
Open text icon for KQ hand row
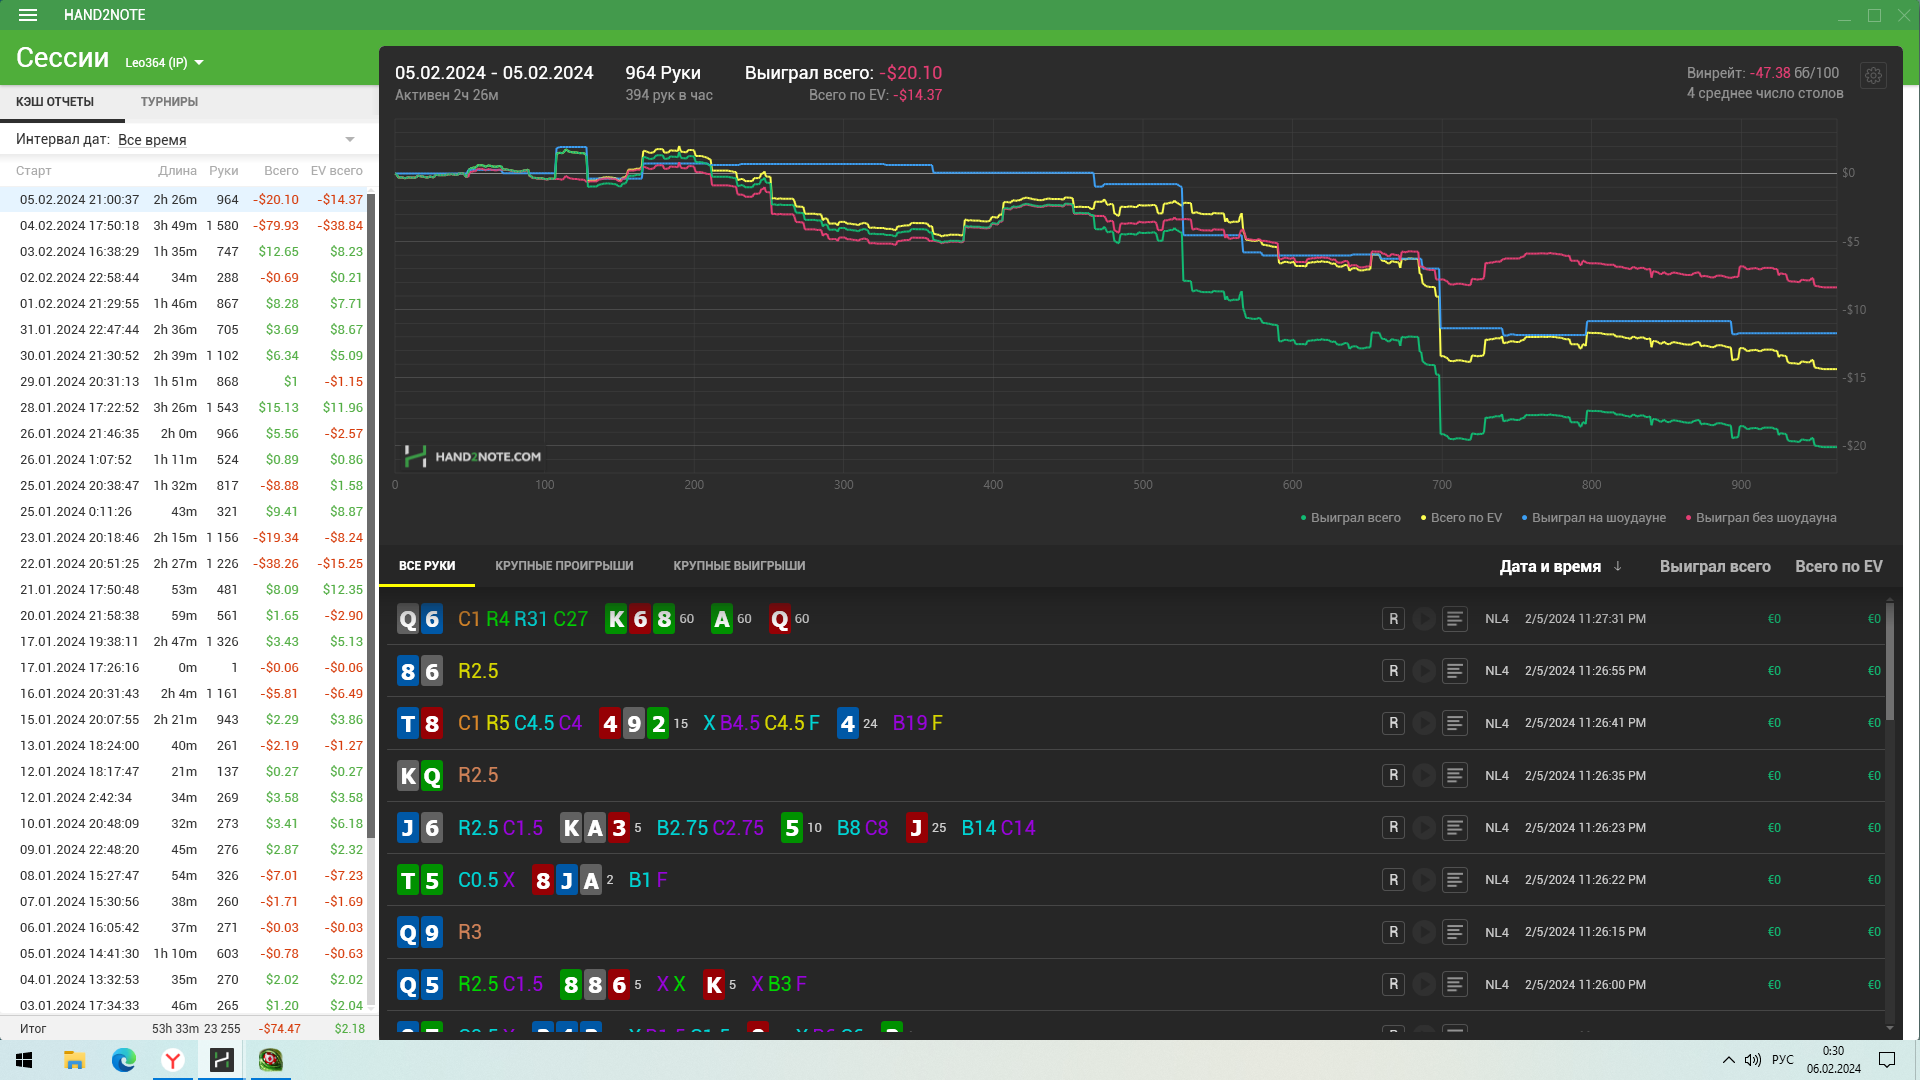[1455, 775]
